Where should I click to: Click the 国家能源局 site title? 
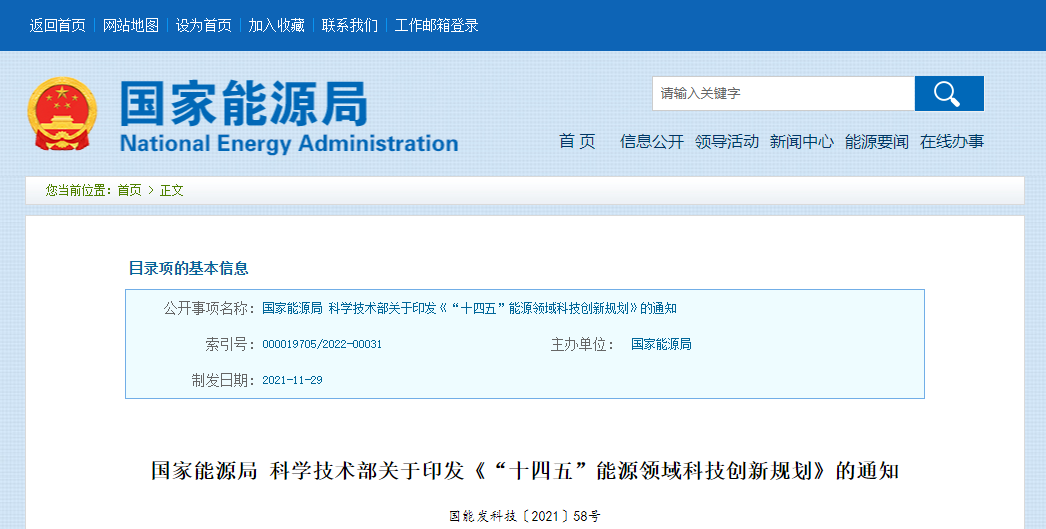[x=243, y=103]
